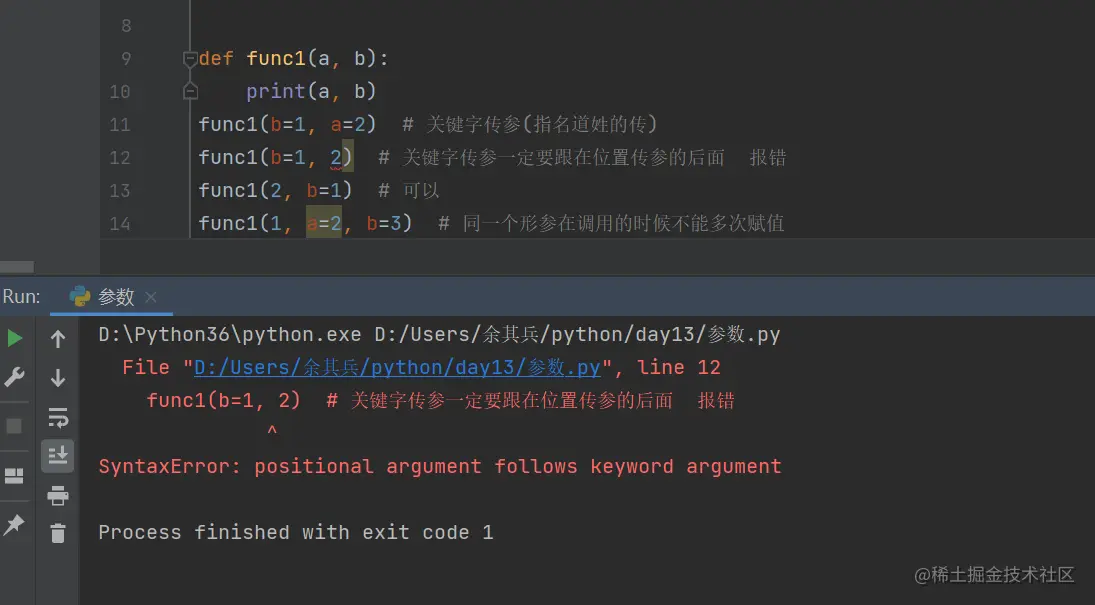Viewport: 1095px width, 605px height.
Task: Click the Python icon on run tab
Action: click(x=80, y=296)
